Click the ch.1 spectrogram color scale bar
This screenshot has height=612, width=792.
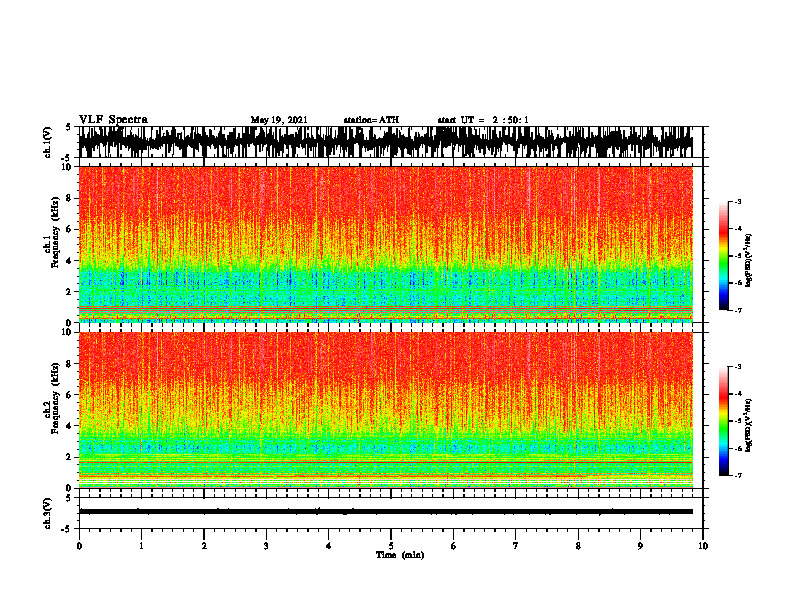[723, 256]
